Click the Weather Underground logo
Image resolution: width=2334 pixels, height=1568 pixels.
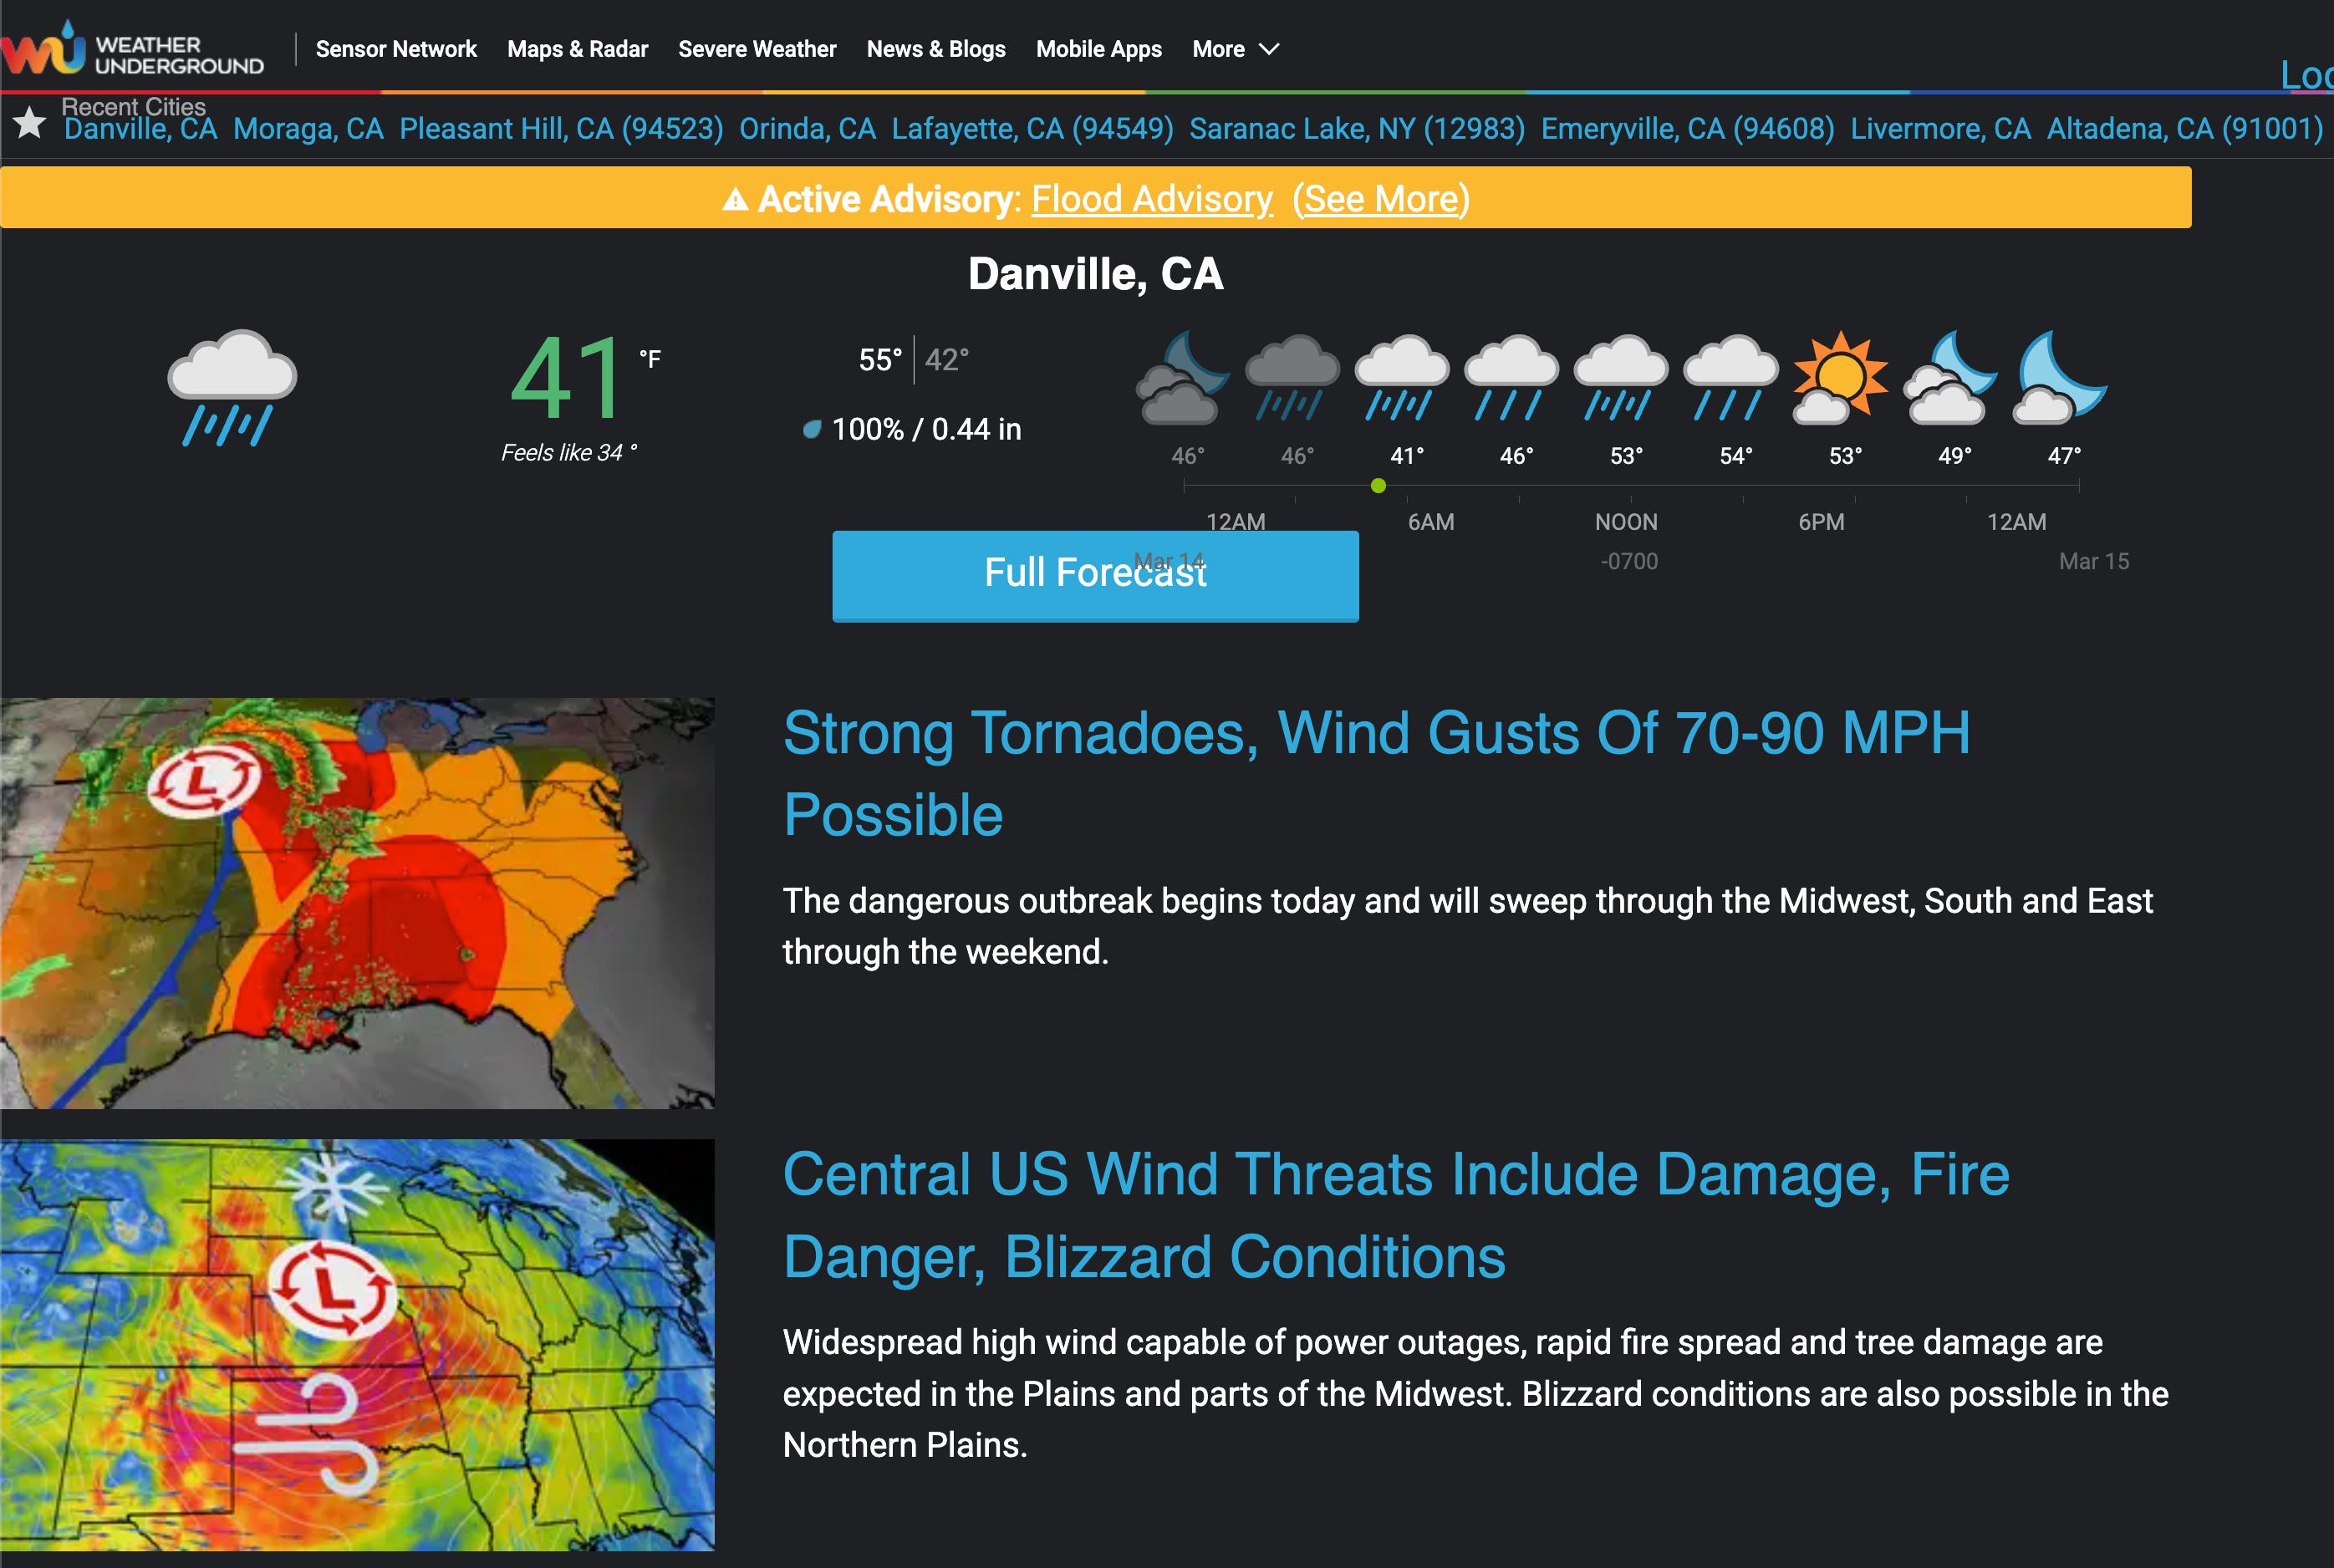(133, 50)
